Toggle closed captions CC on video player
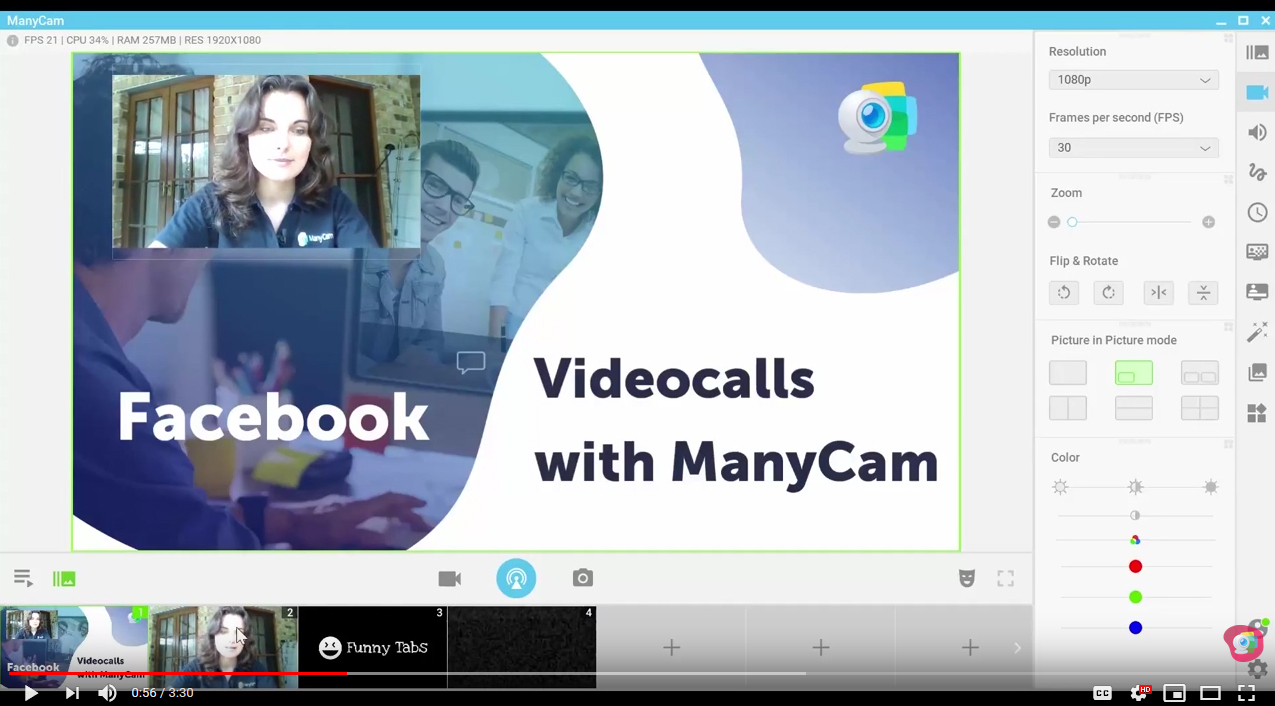 point(1102,693)
